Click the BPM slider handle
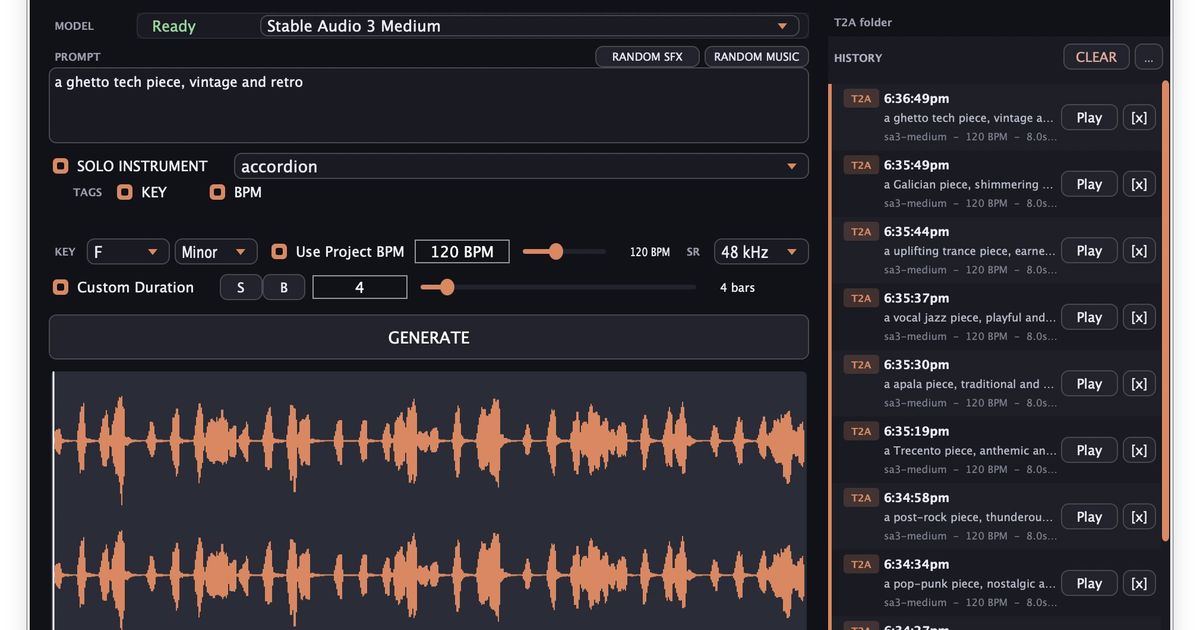The image size is (1200, 630). pos(556,252)
